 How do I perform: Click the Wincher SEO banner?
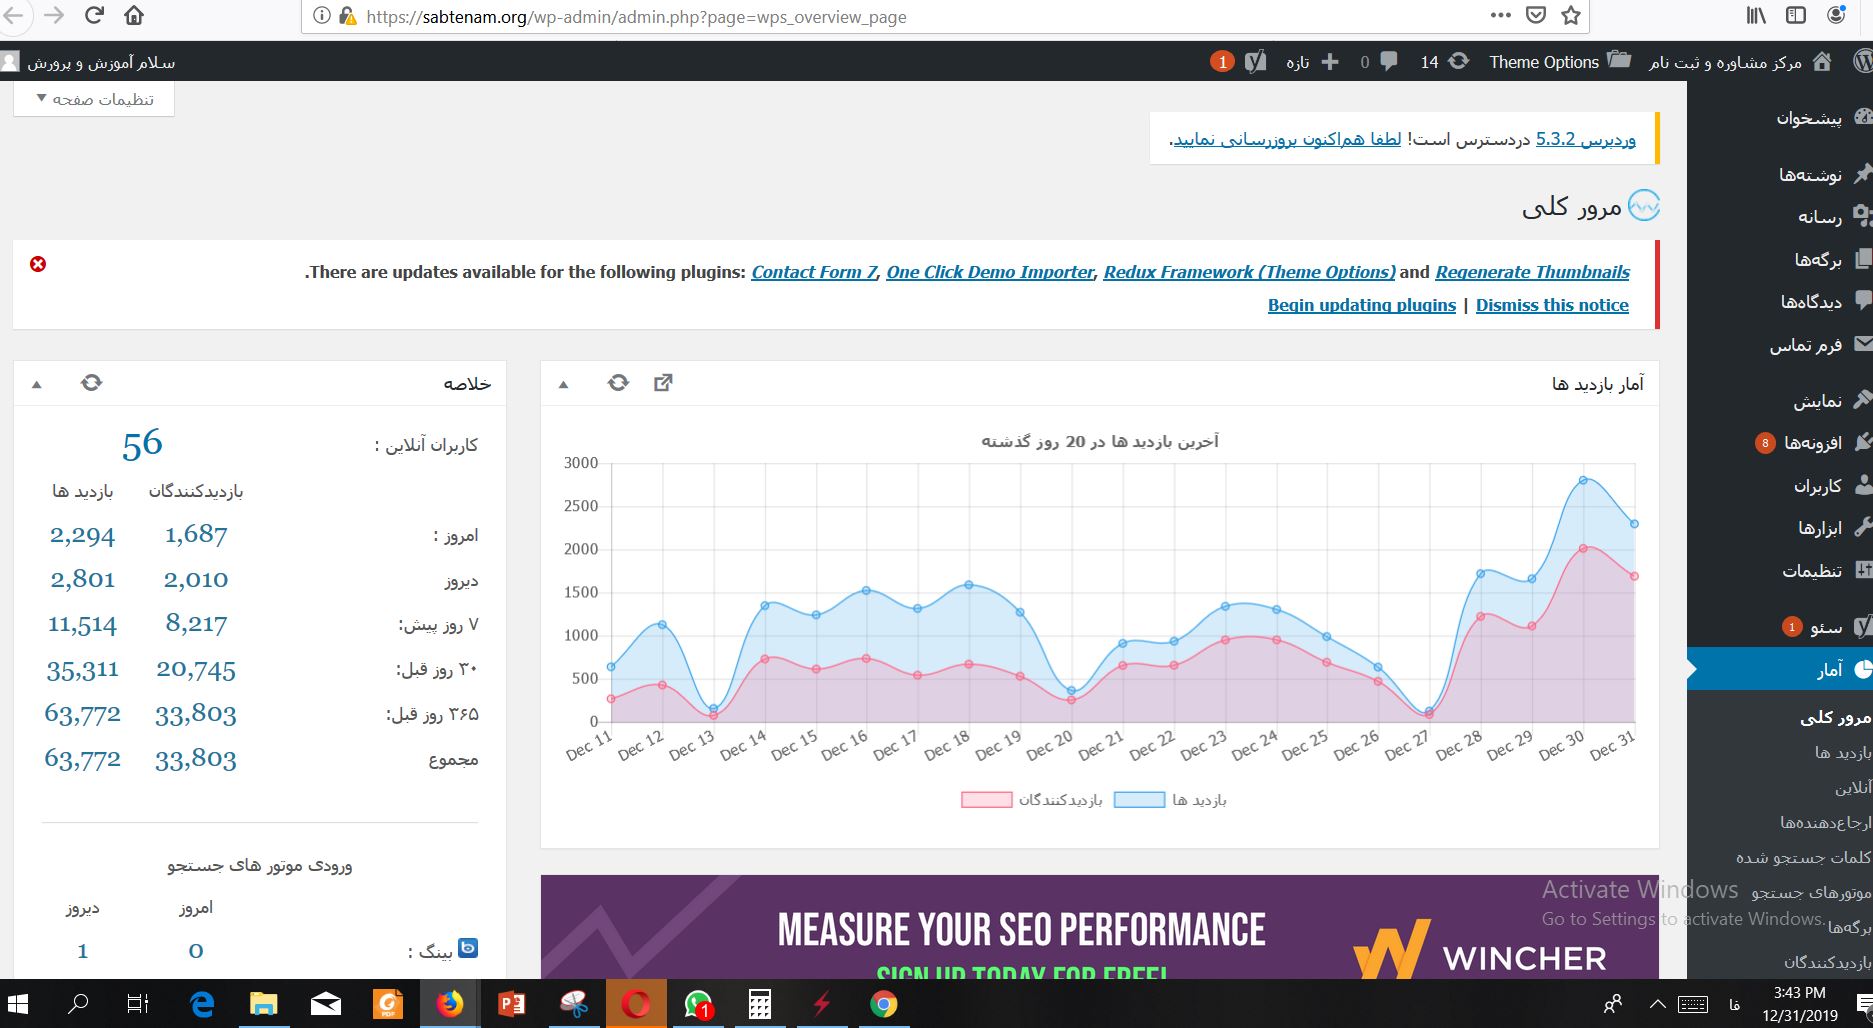tap(1099, 927)
